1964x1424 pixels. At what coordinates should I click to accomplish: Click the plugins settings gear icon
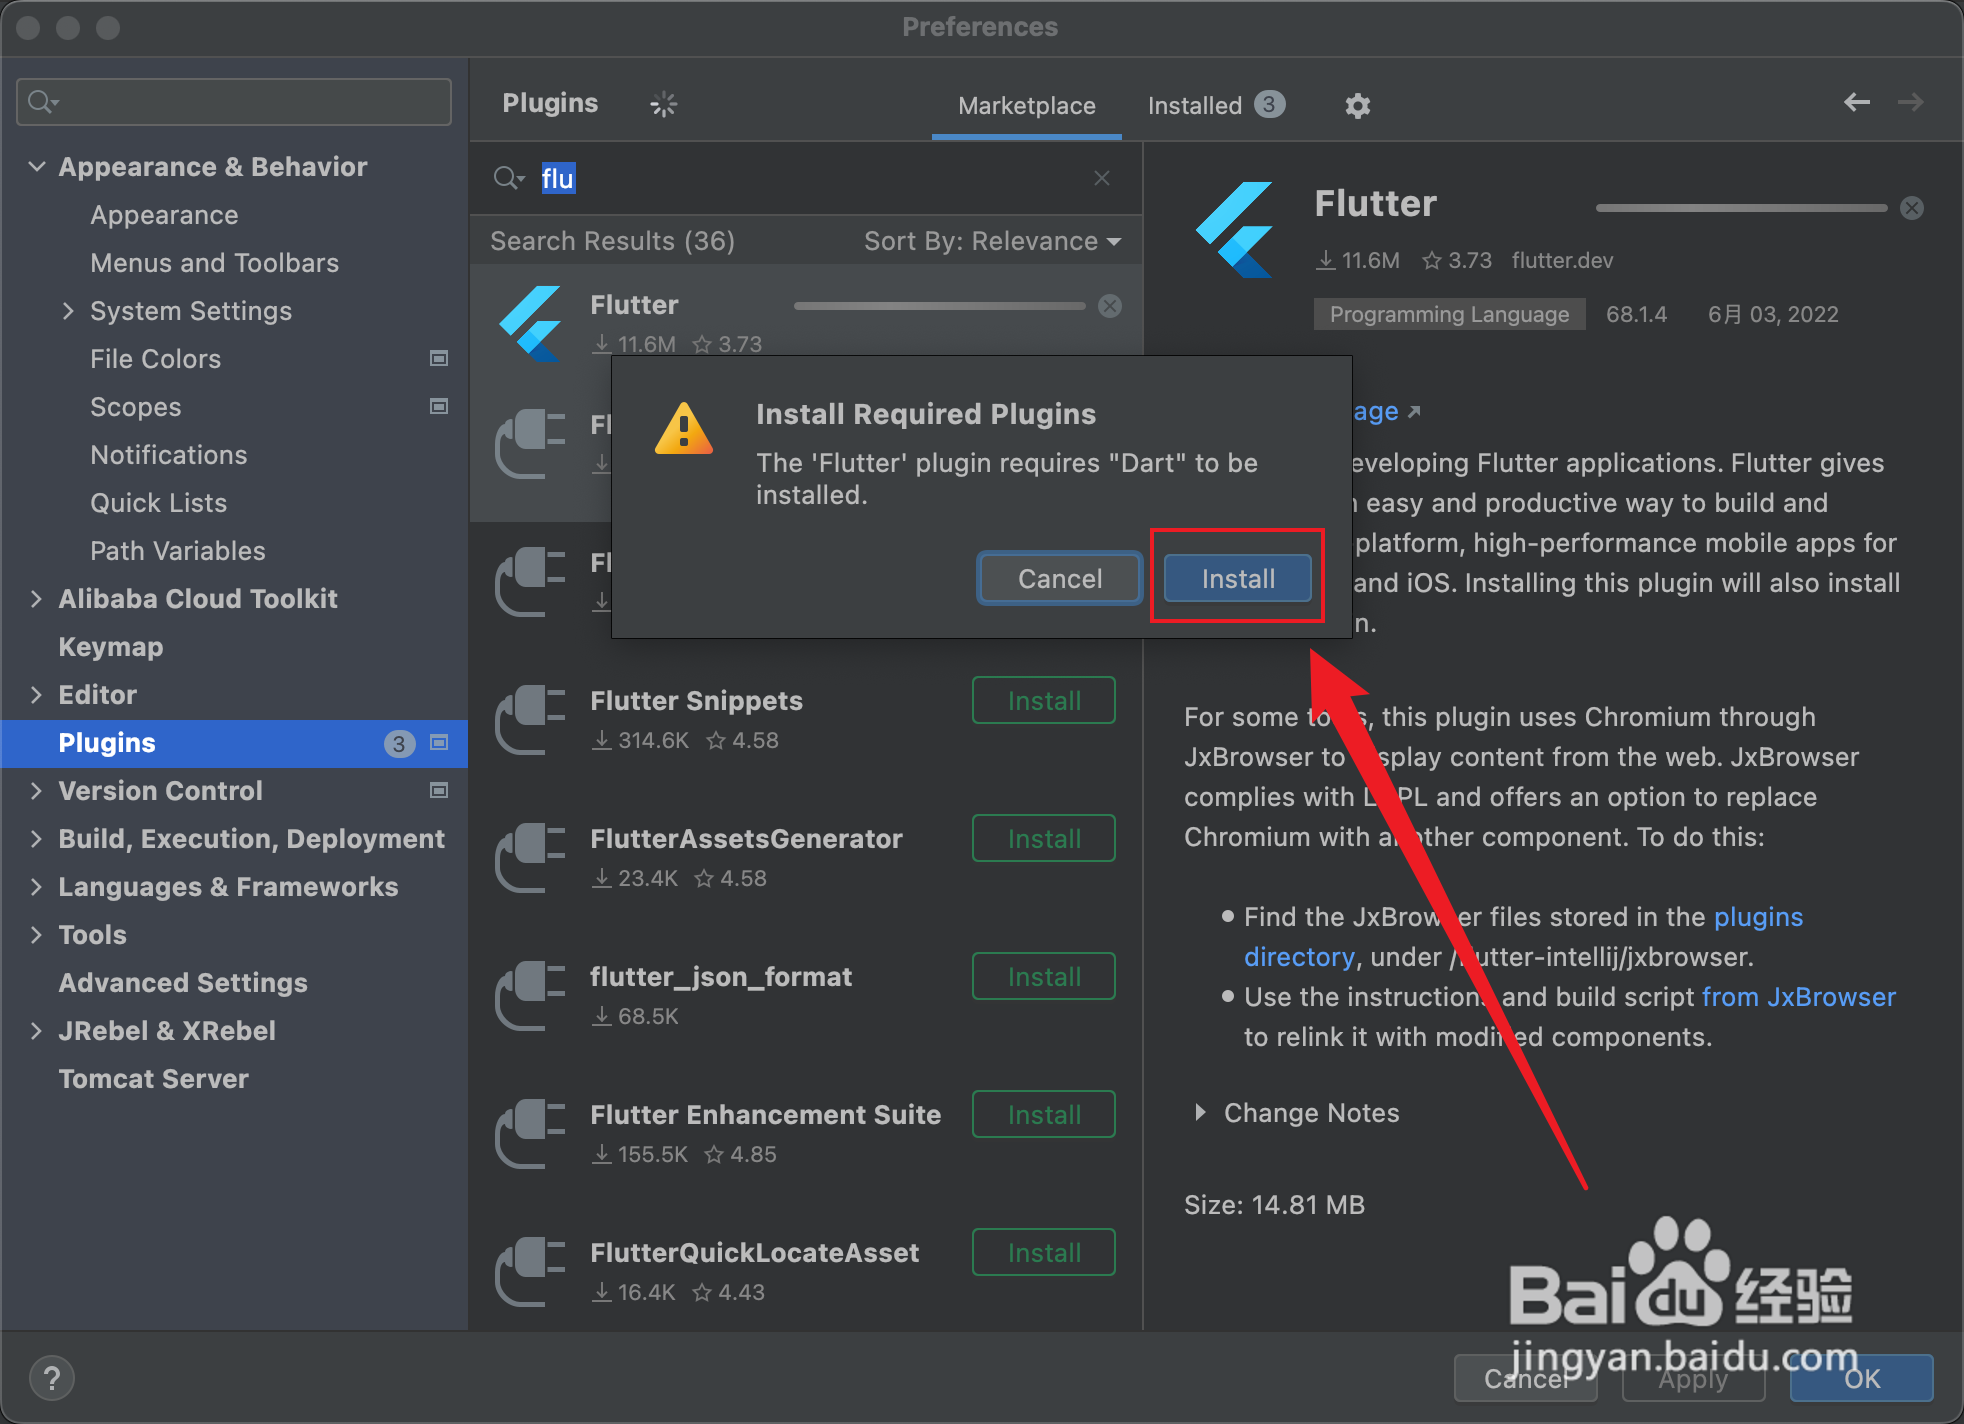click(1357, 105)
